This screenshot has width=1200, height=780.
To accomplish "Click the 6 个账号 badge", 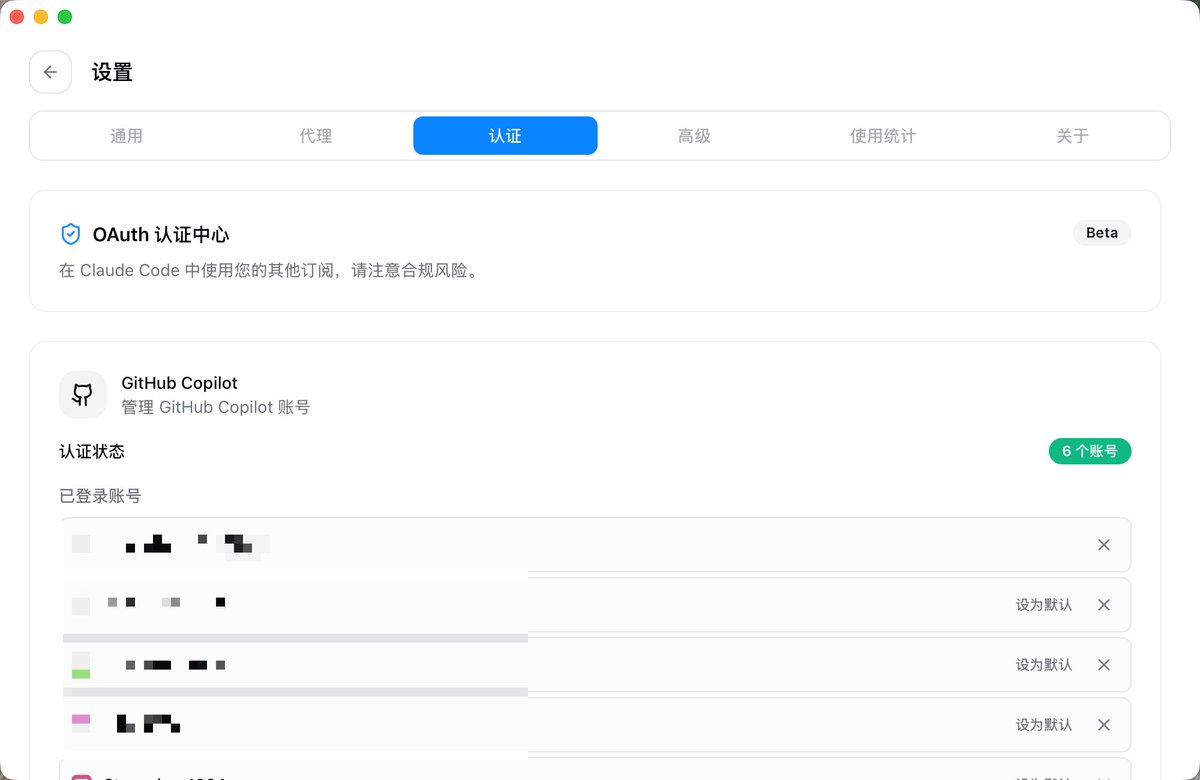I will [x=1090, y=451].
